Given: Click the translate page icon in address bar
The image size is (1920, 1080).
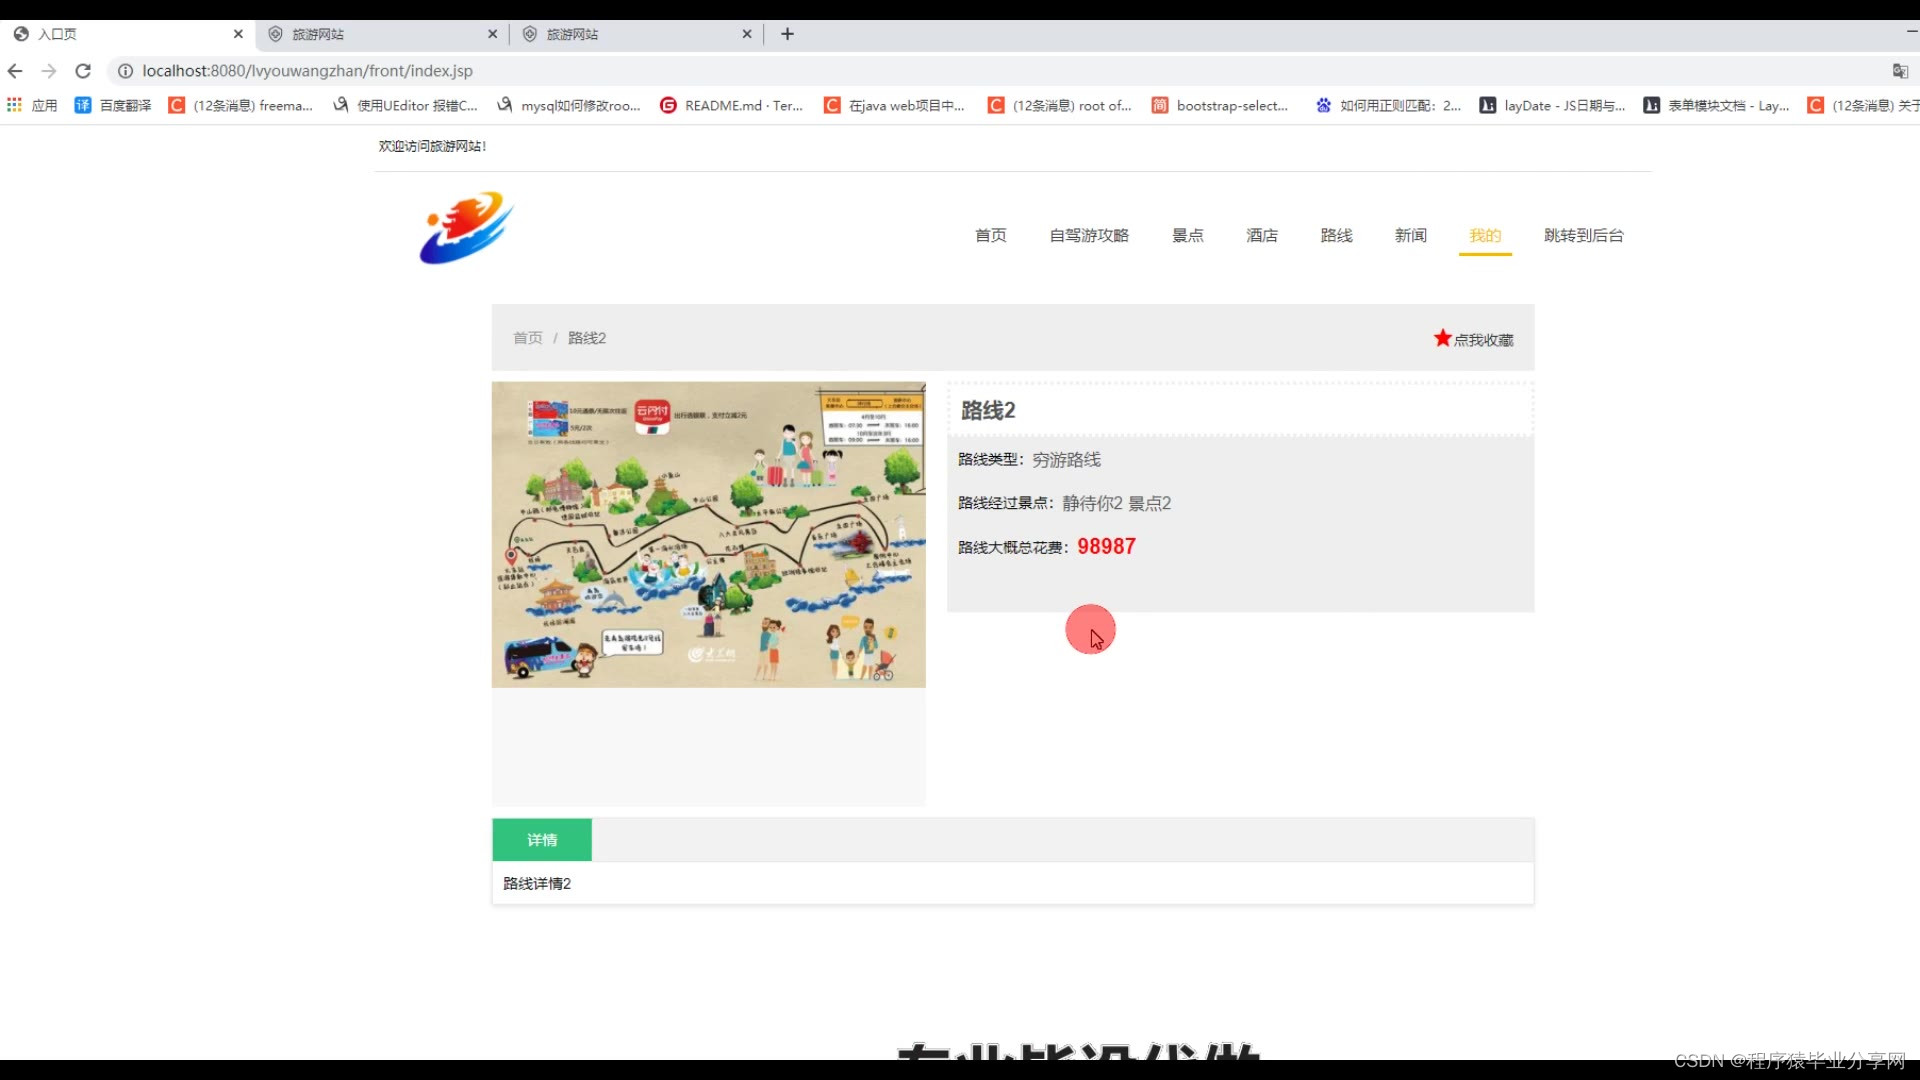Looking at the screenshot, I should tap(1899, 71).
